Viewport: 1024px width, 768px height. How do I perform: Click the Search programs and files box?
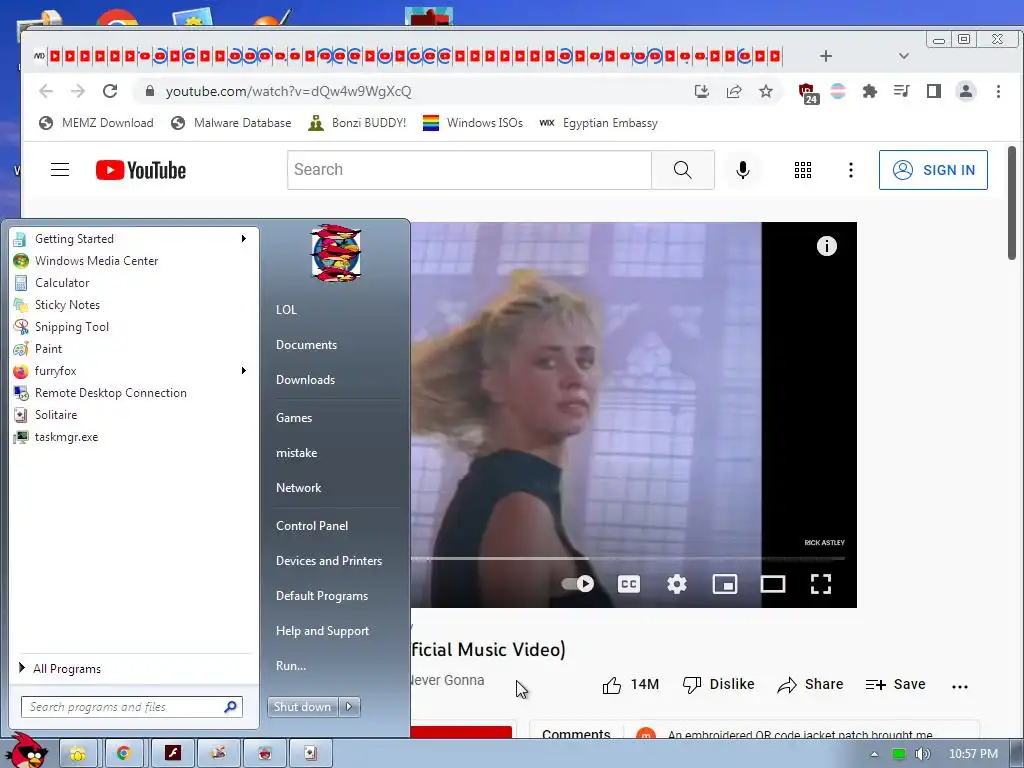[x=132, y=707]
